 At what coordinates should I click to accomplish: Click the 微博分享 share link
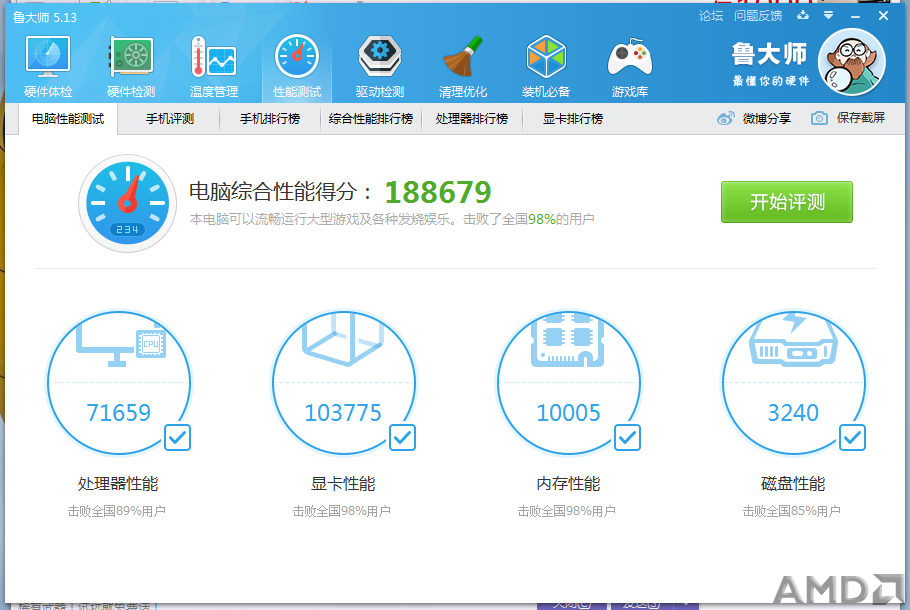(767, 118)
